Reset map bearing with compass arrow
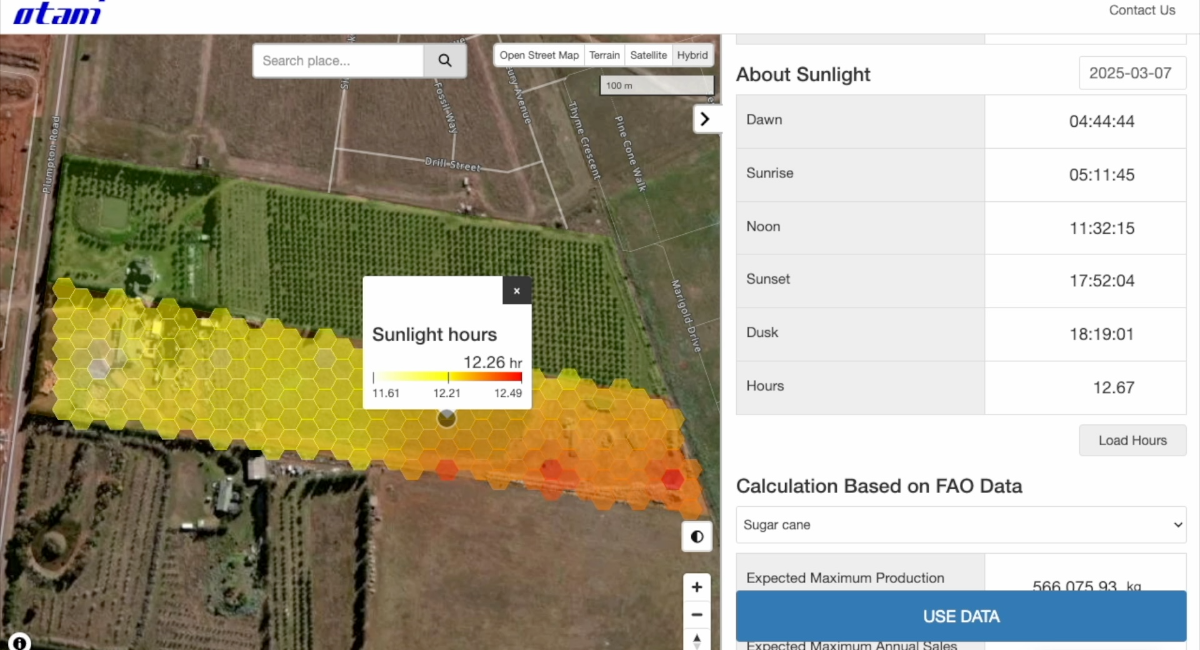Image resolution: width=1200 pixels, height=650 pixels. tap(697, 640)
